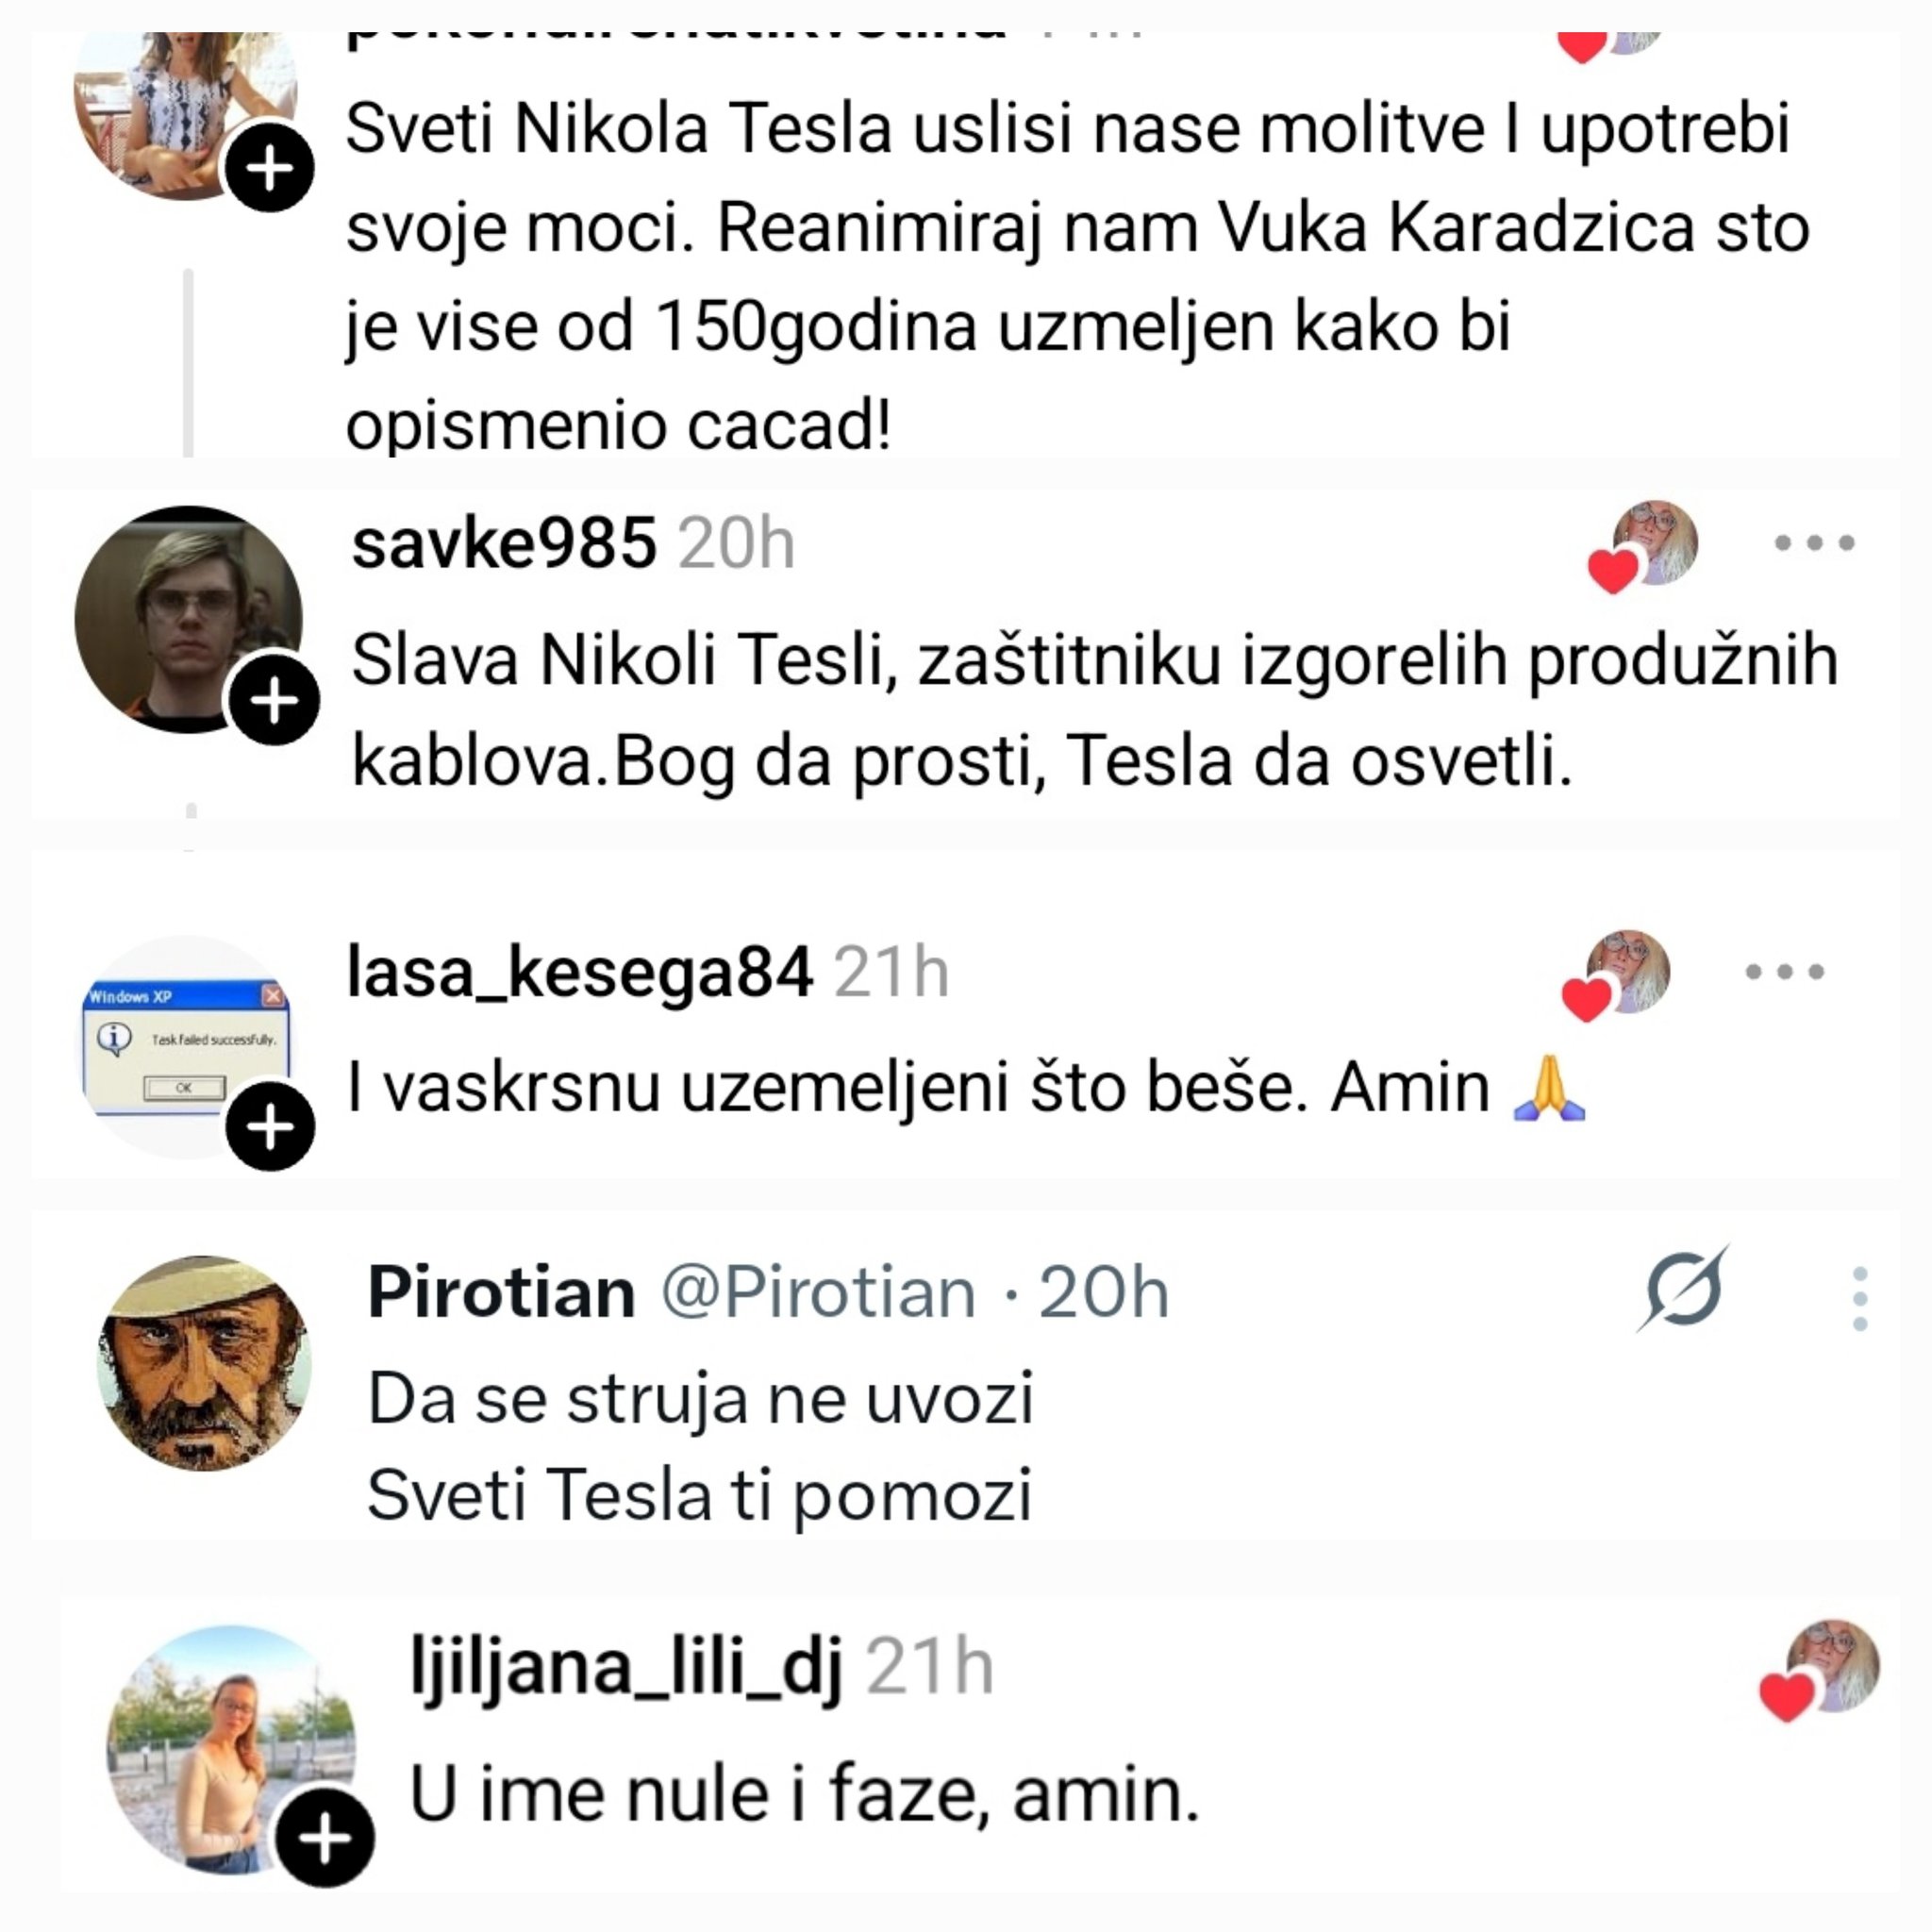This screenshot has height=1932, width=1932.
Task: Open vertical dots menu on Pirotian's post
Action: (x=1860, y=1298)
